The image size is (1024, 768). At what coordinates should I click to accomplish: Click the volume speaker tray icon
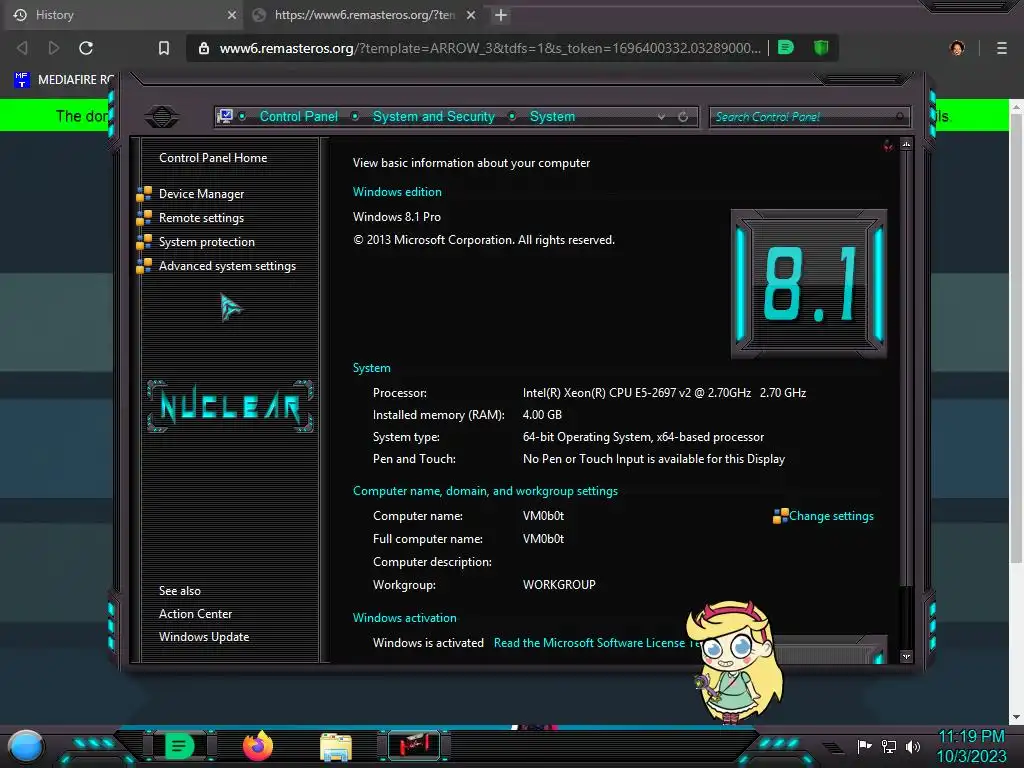912,746
